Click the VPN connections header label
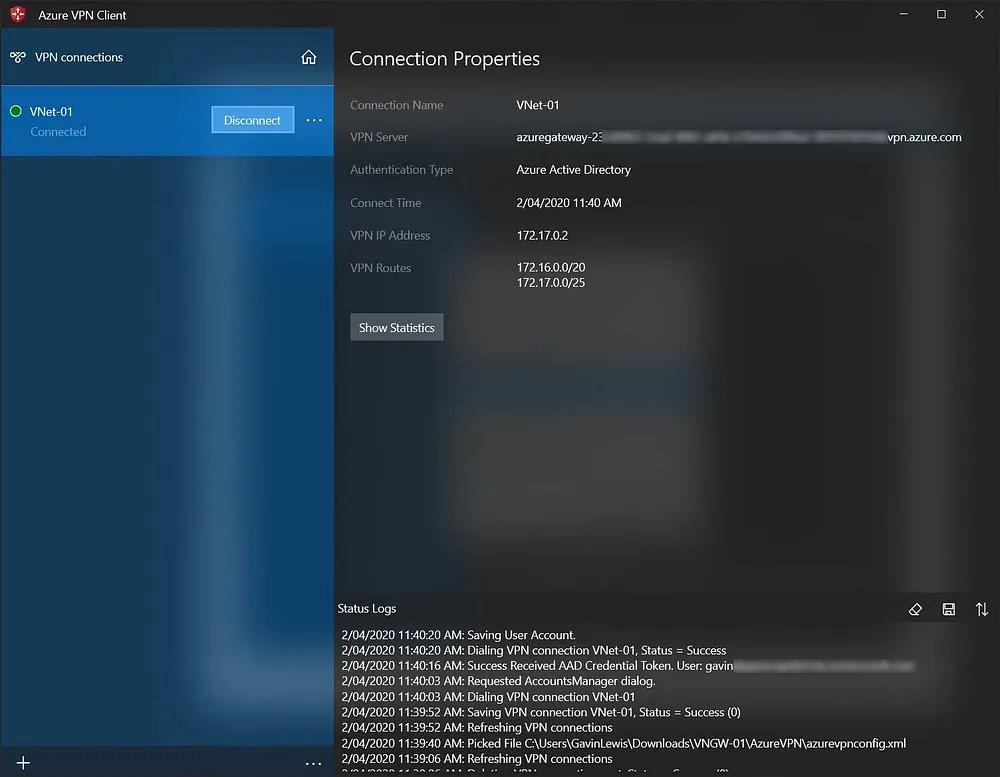 pos(79,57)
